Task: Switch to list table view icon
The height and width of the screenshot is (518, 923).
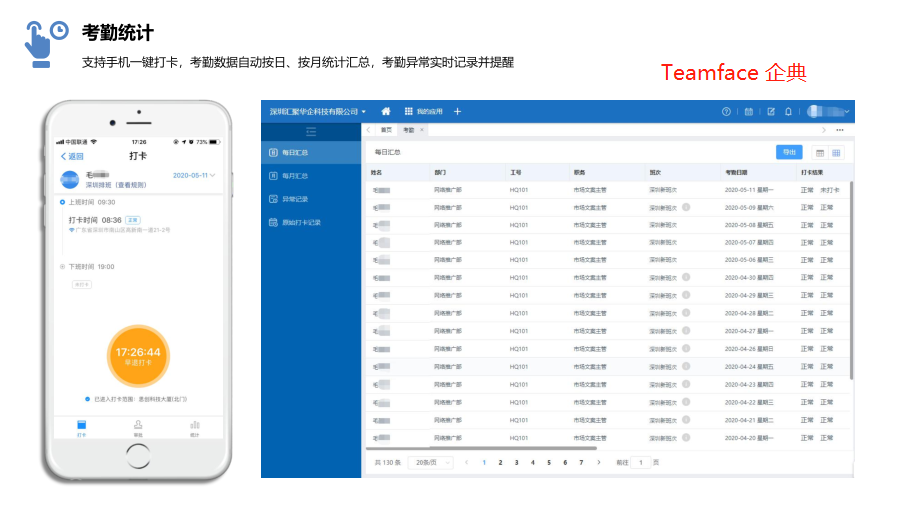Action: pyautogui.click(x=820, y=153)
